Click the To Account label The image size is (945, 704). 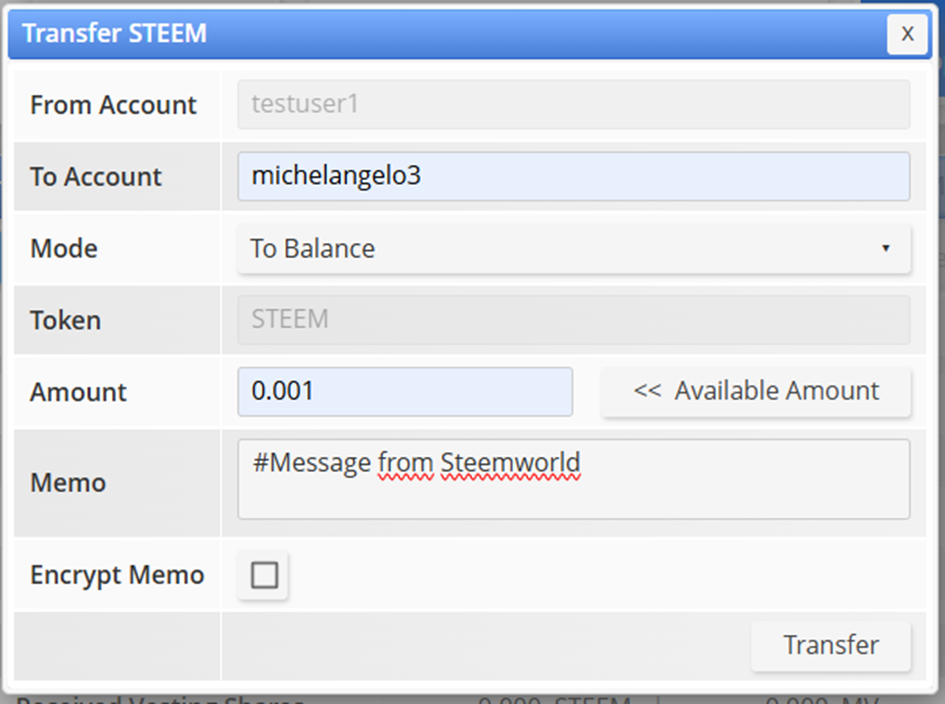pos(96,177)
